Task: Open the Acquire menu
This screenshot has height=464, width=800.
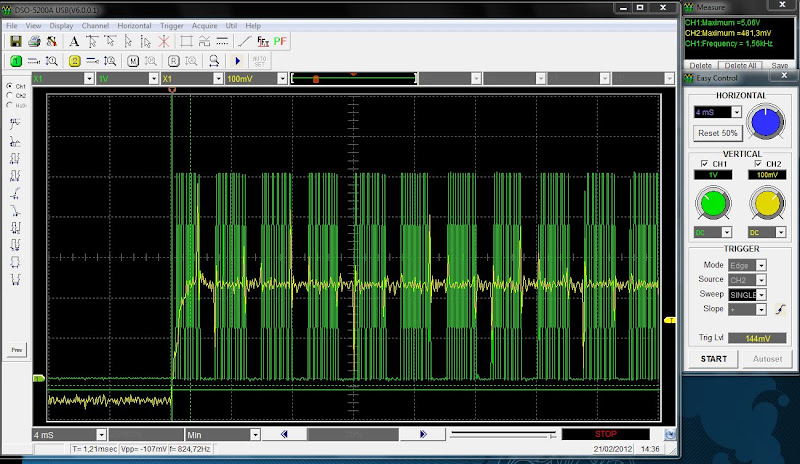Action: pos(204,26)
